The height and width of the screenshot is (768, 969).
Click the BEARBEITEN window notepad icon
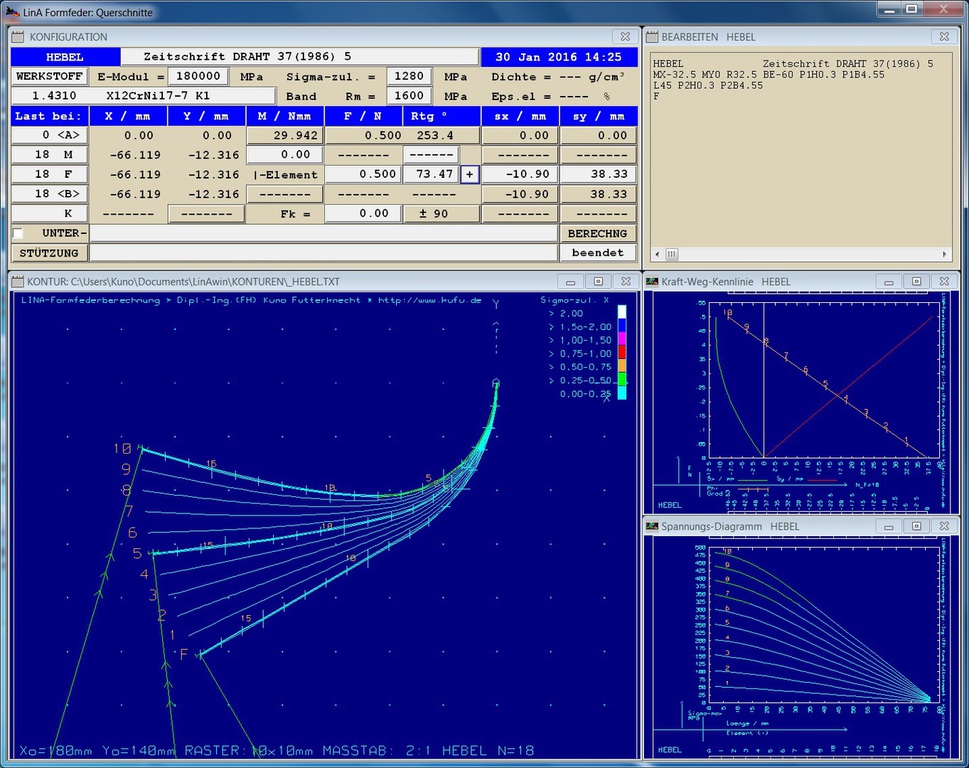[650, 36]
